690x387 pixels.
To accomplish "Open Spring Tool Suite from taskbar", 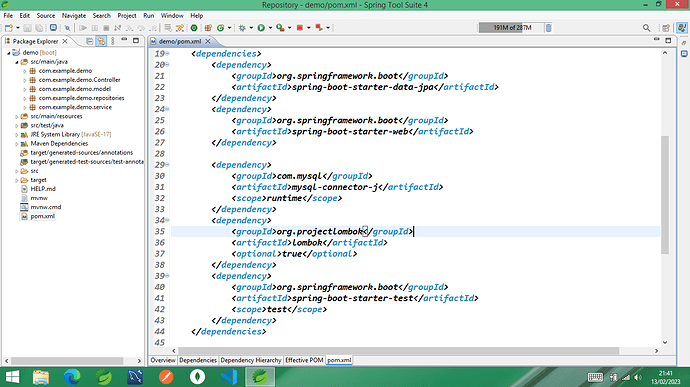I will (x=260, y=377).
